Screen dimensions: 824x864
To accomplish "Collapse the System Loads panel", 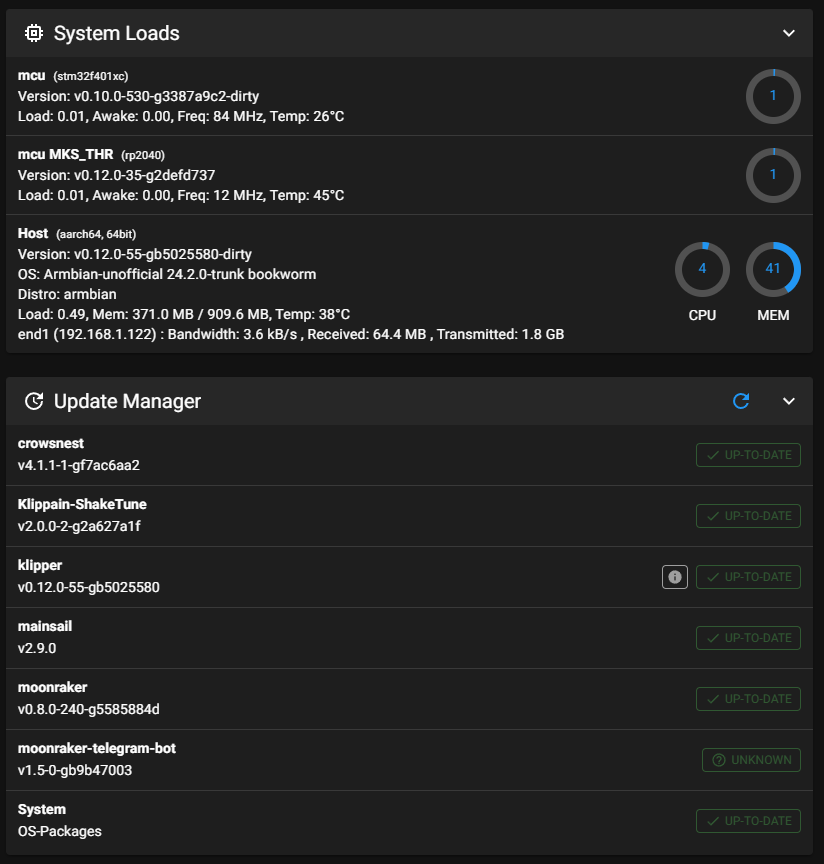I will [x=789, y=33].
